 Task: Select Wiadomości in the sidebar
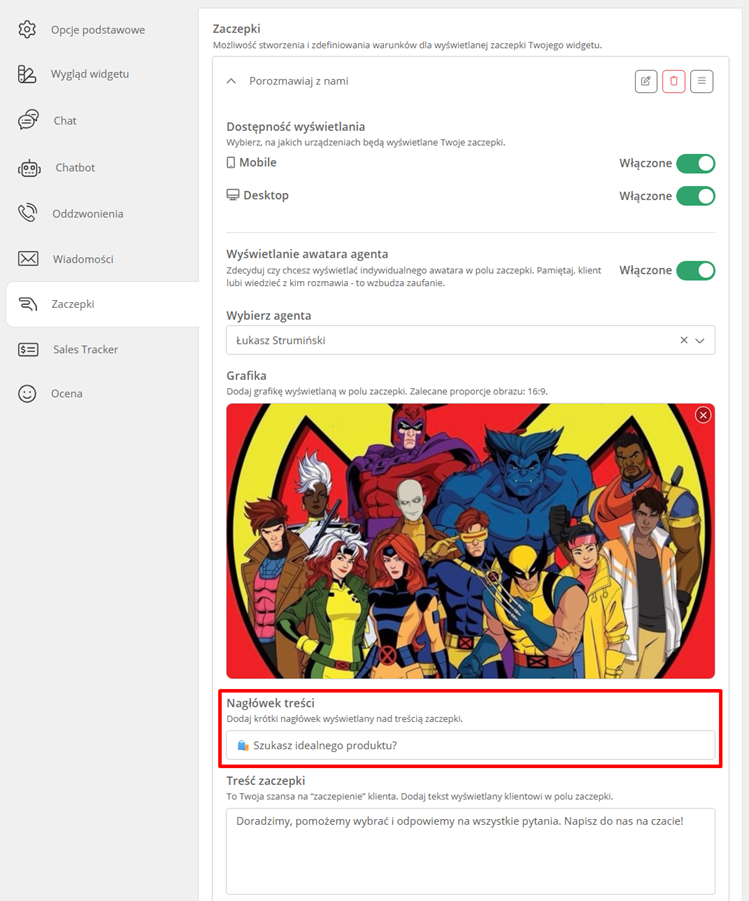83,259
